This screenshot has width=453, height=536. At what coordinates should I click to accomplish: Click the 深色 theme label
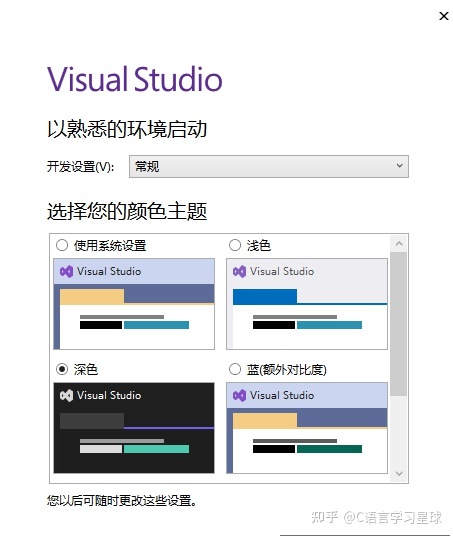86,370
